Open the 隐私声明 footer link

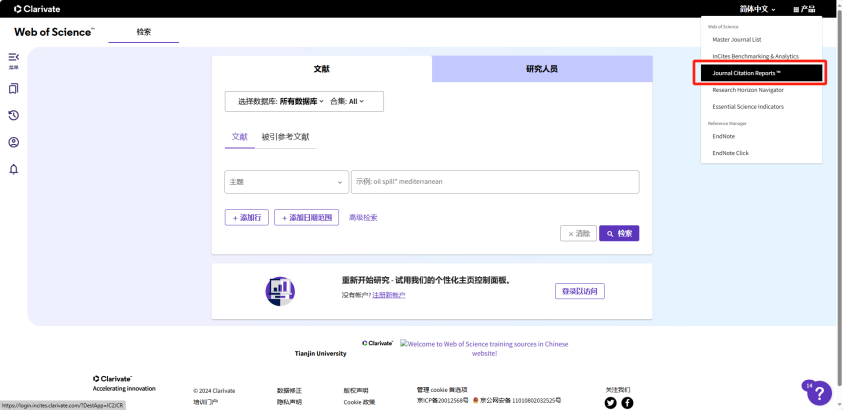coord(289,401)
